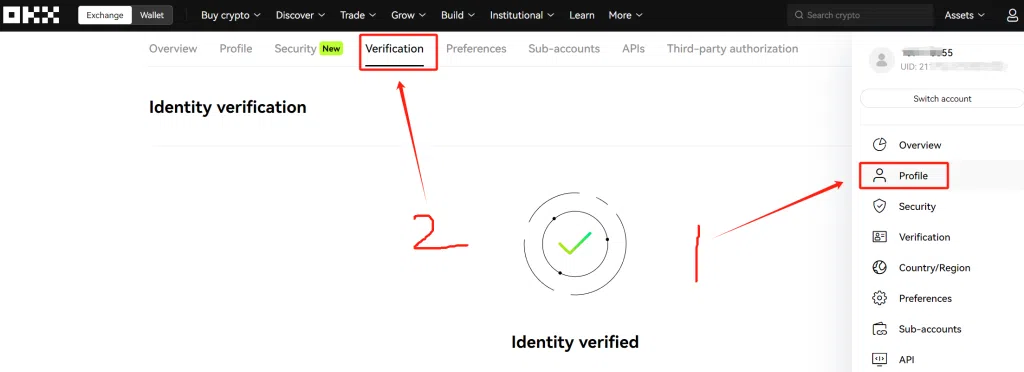Switch to Exchange mode toggle
Viewport: 1024px width, 372px height.
pyautogui.click(x=104, y=15)
